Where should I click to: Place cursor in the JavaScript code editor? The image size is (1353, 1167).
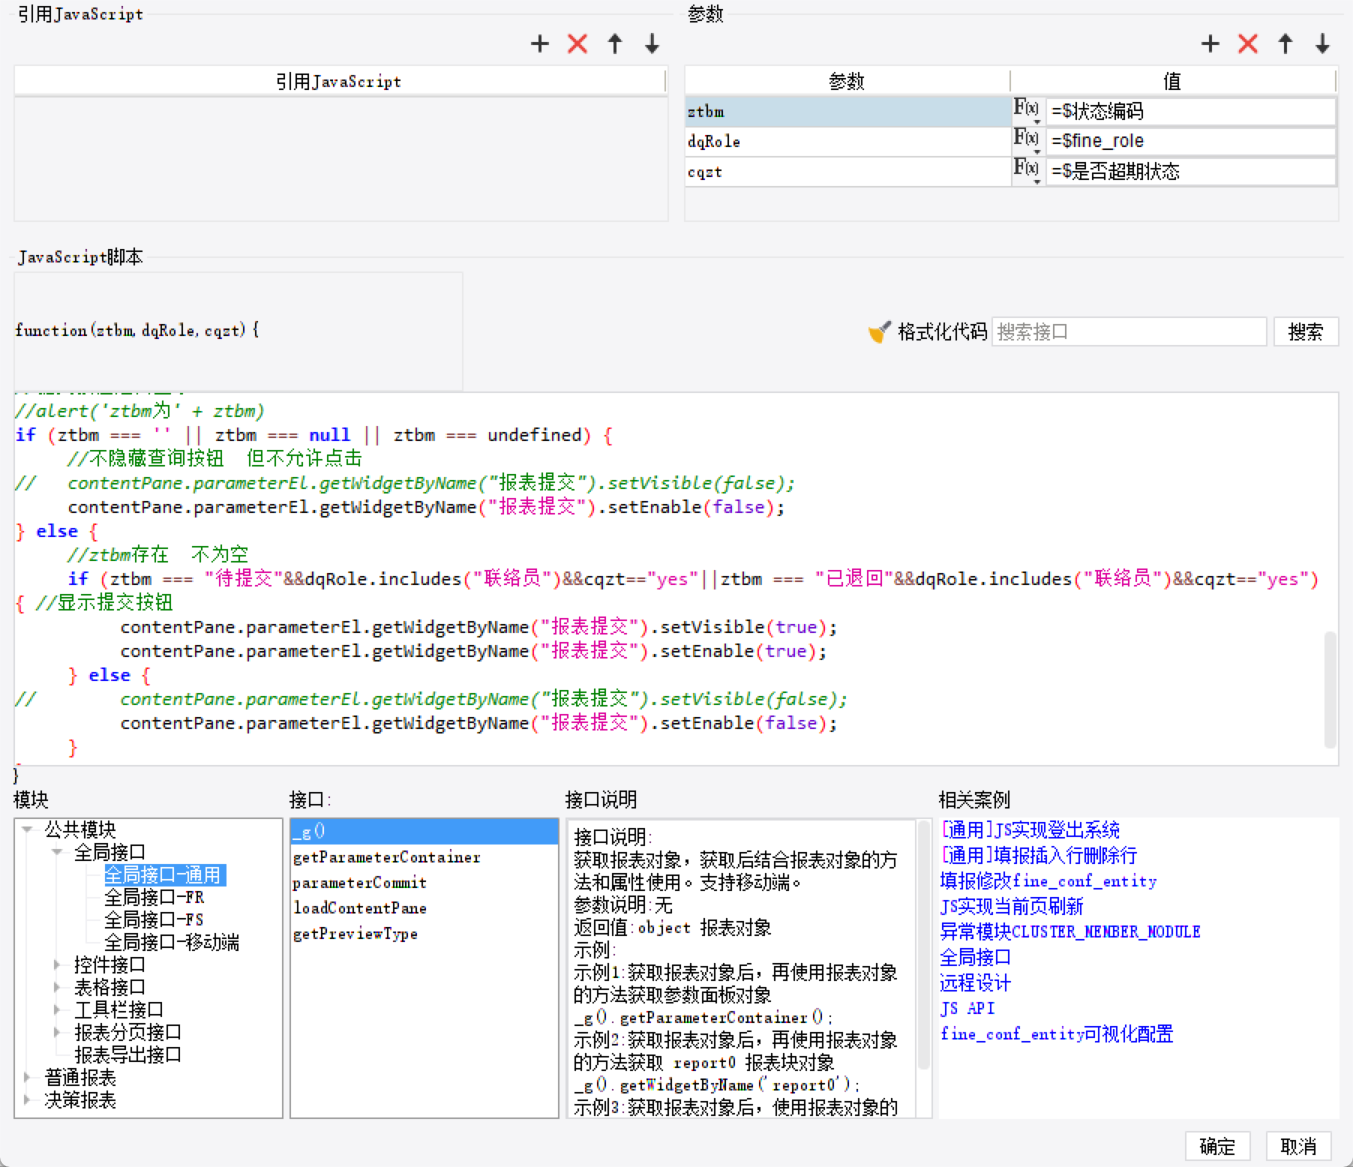(x=676, y=579)
